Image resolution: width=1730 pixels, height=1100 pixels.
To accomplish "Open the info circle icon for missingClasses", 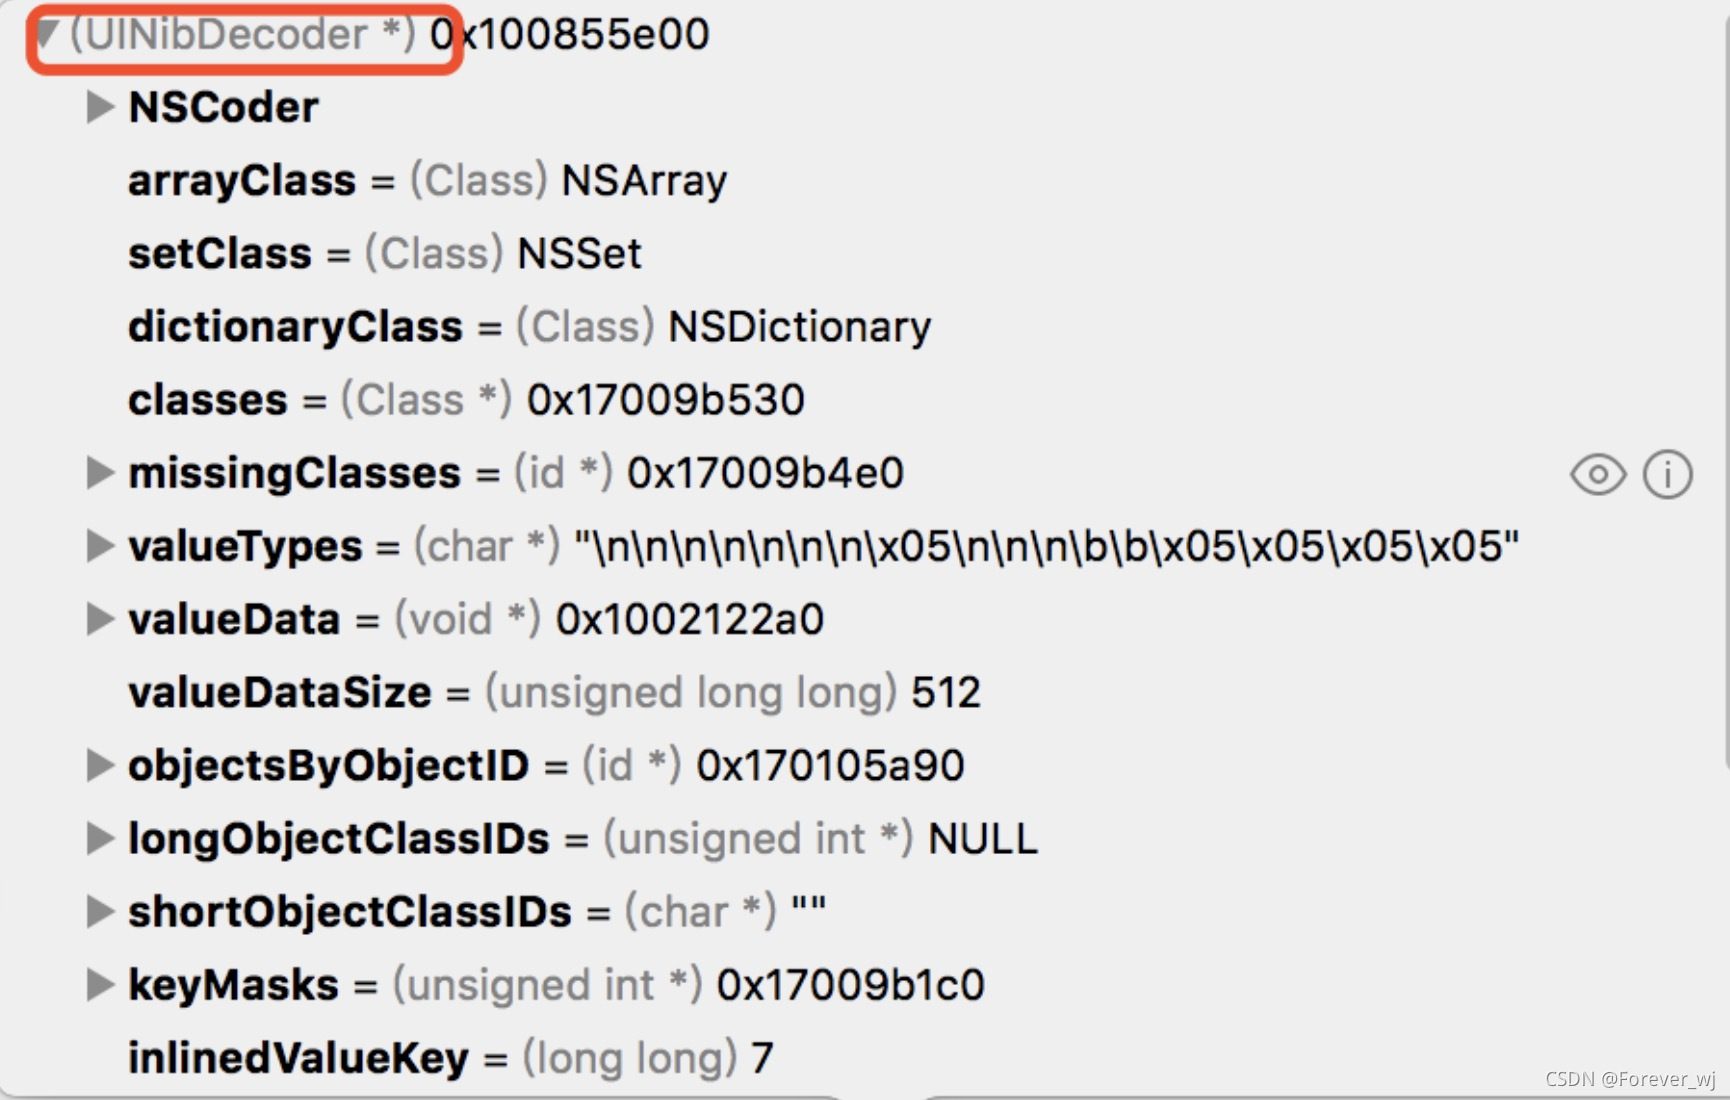I will pyautogui.click(x=1667, y=474).
